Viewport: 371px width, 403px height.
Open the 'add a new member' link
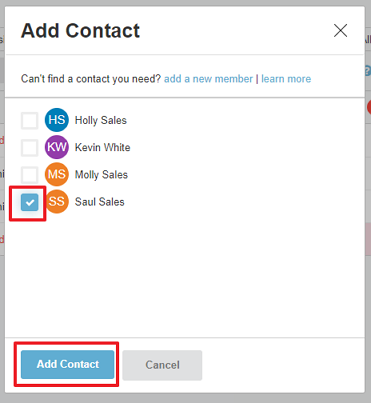pos(208,79)
